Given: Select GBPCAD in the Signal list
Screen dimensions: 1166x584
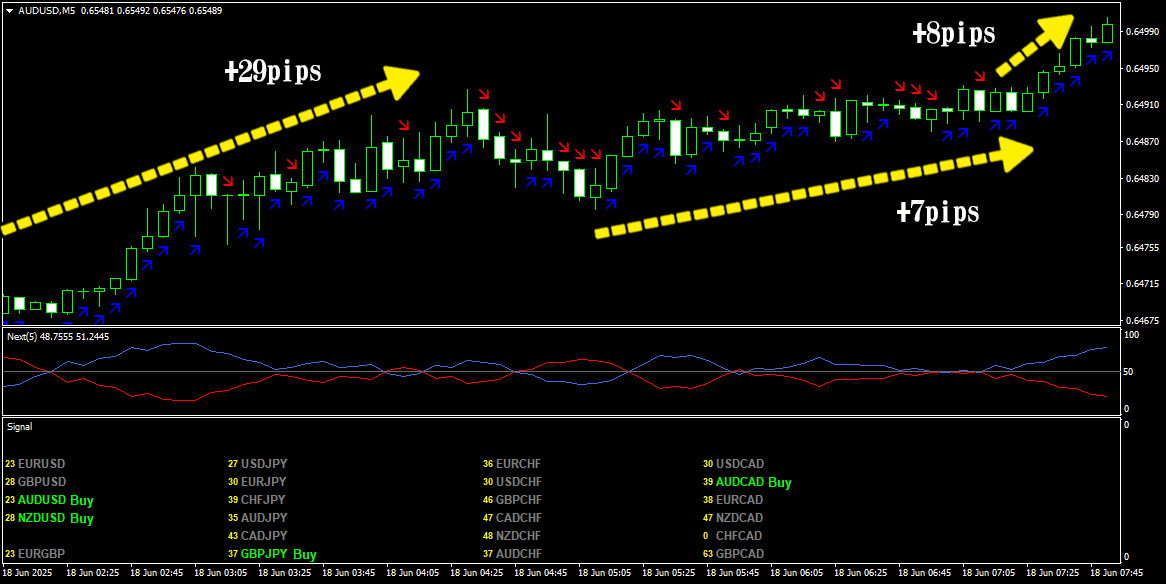Looking at the screenshot, I should coord(740,553).
